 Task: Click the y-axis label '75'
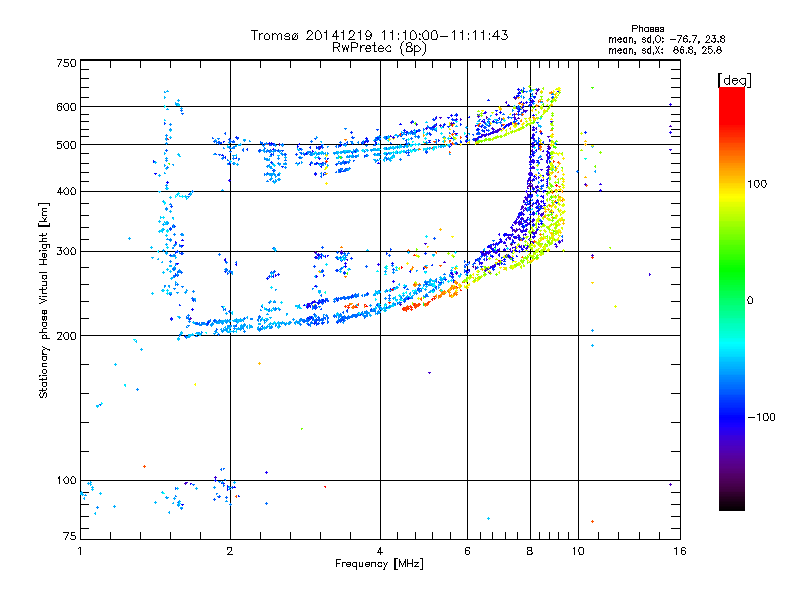[x=70, y=536]
